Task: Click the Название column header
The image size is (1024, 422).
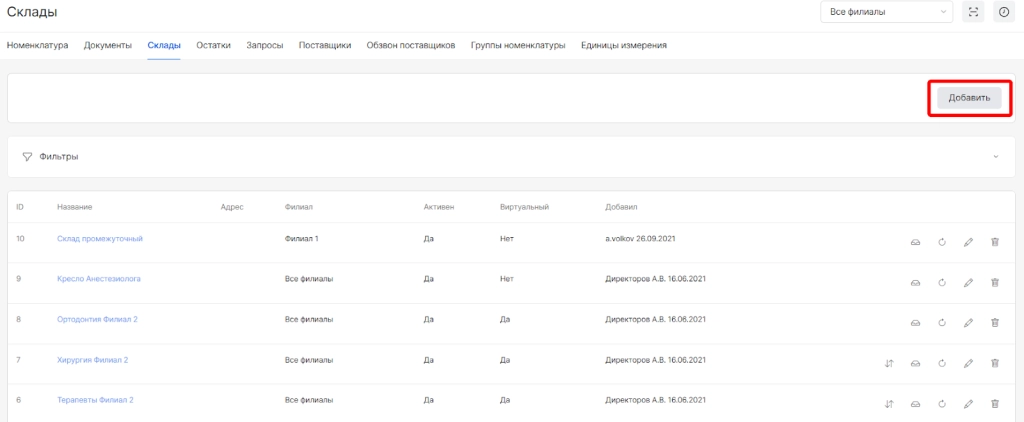Action: pyautogui.click(x=75, y=207)
